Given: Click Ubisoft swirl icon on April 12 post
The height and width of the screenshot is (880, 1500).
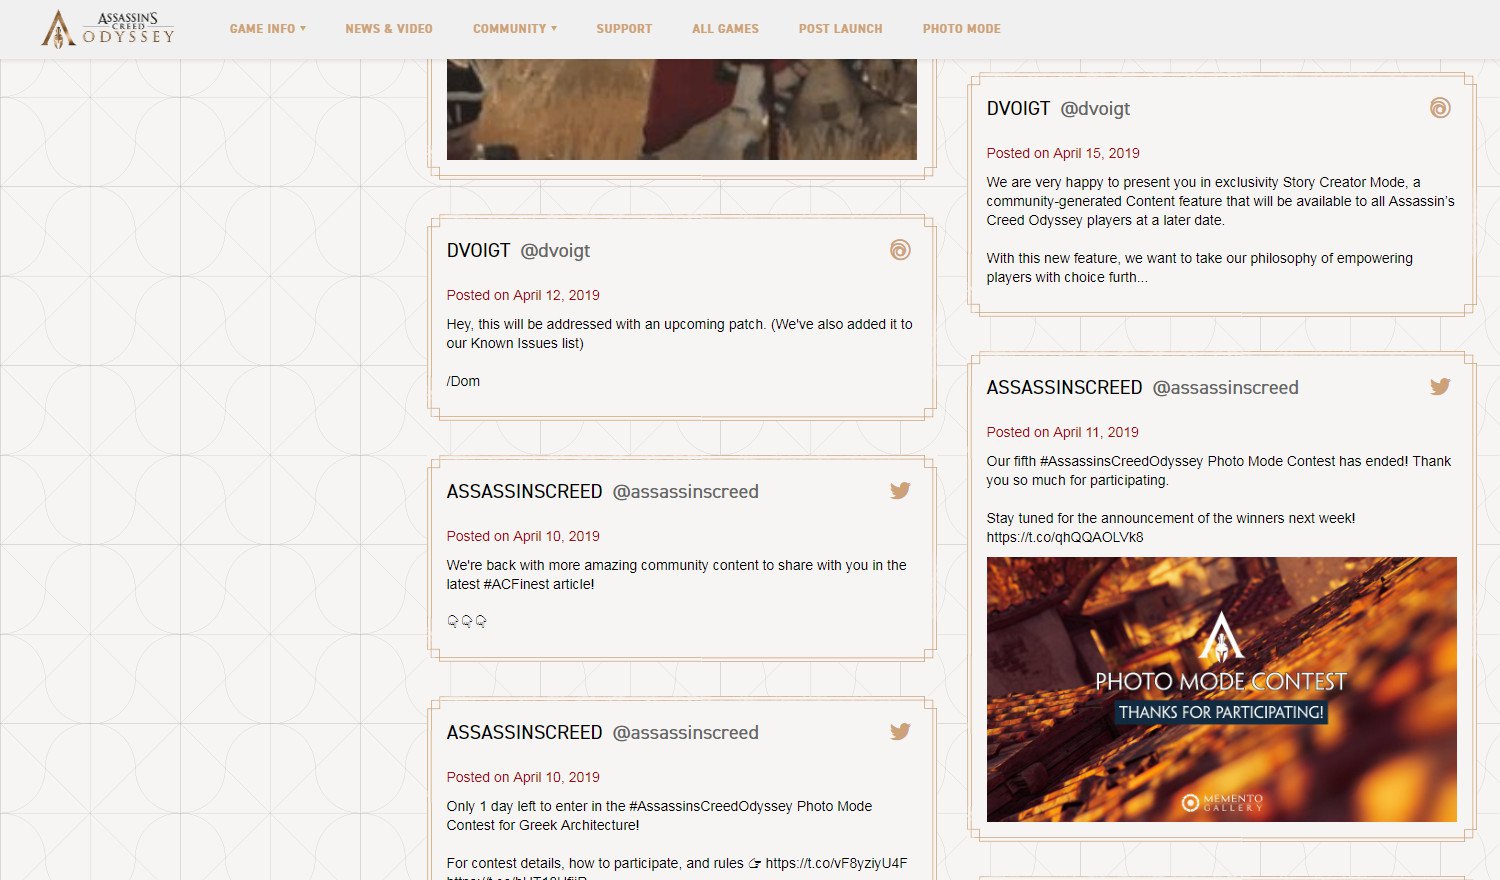Looking at the screenshot, I should click(900, 250).
